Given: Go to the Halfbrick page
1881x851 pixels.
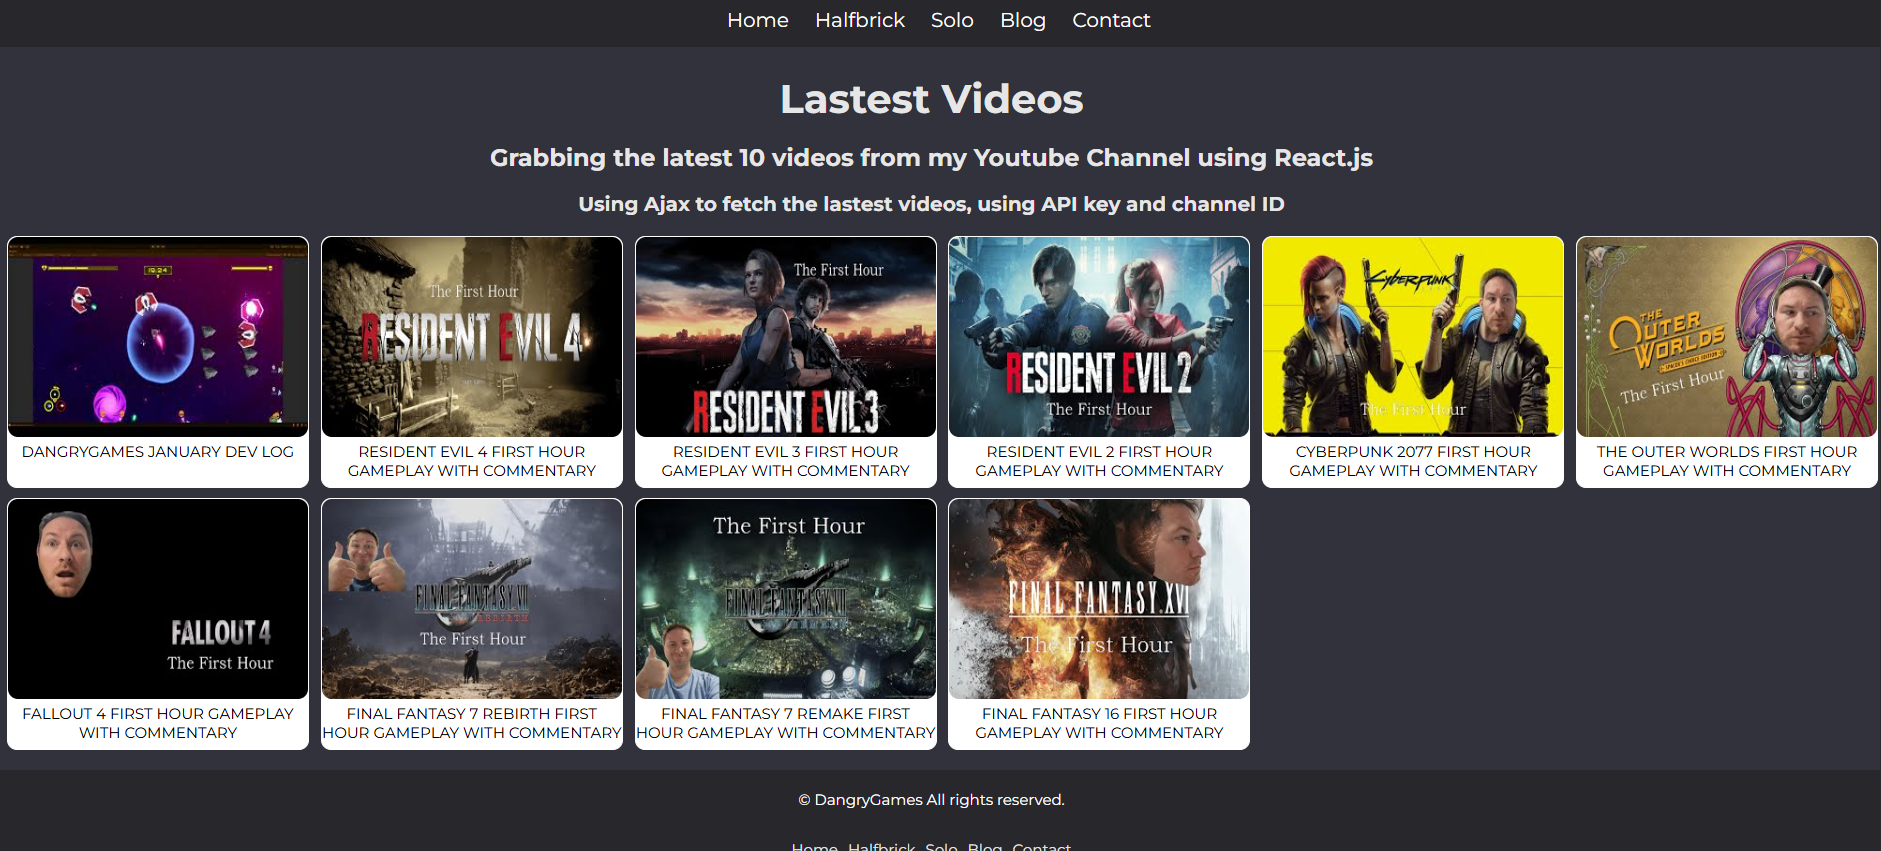Looking at the screenshot, I should (x=859, y=20).
